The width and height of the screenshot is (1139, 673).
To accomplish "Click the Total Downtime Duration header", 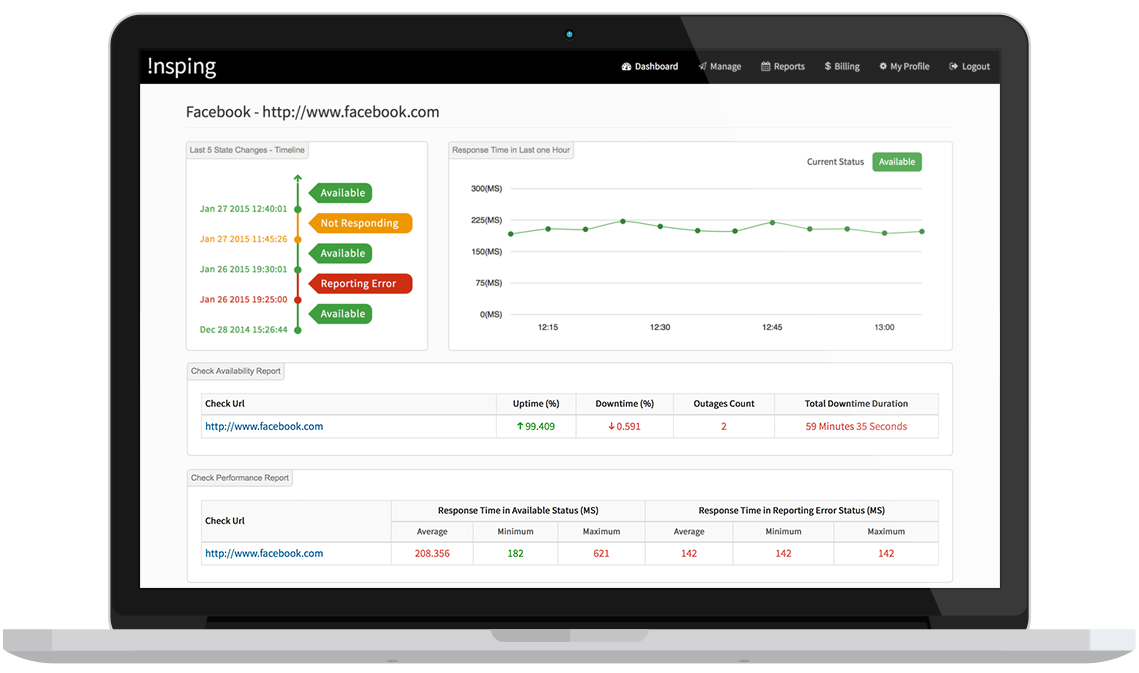I will point(856,403).
